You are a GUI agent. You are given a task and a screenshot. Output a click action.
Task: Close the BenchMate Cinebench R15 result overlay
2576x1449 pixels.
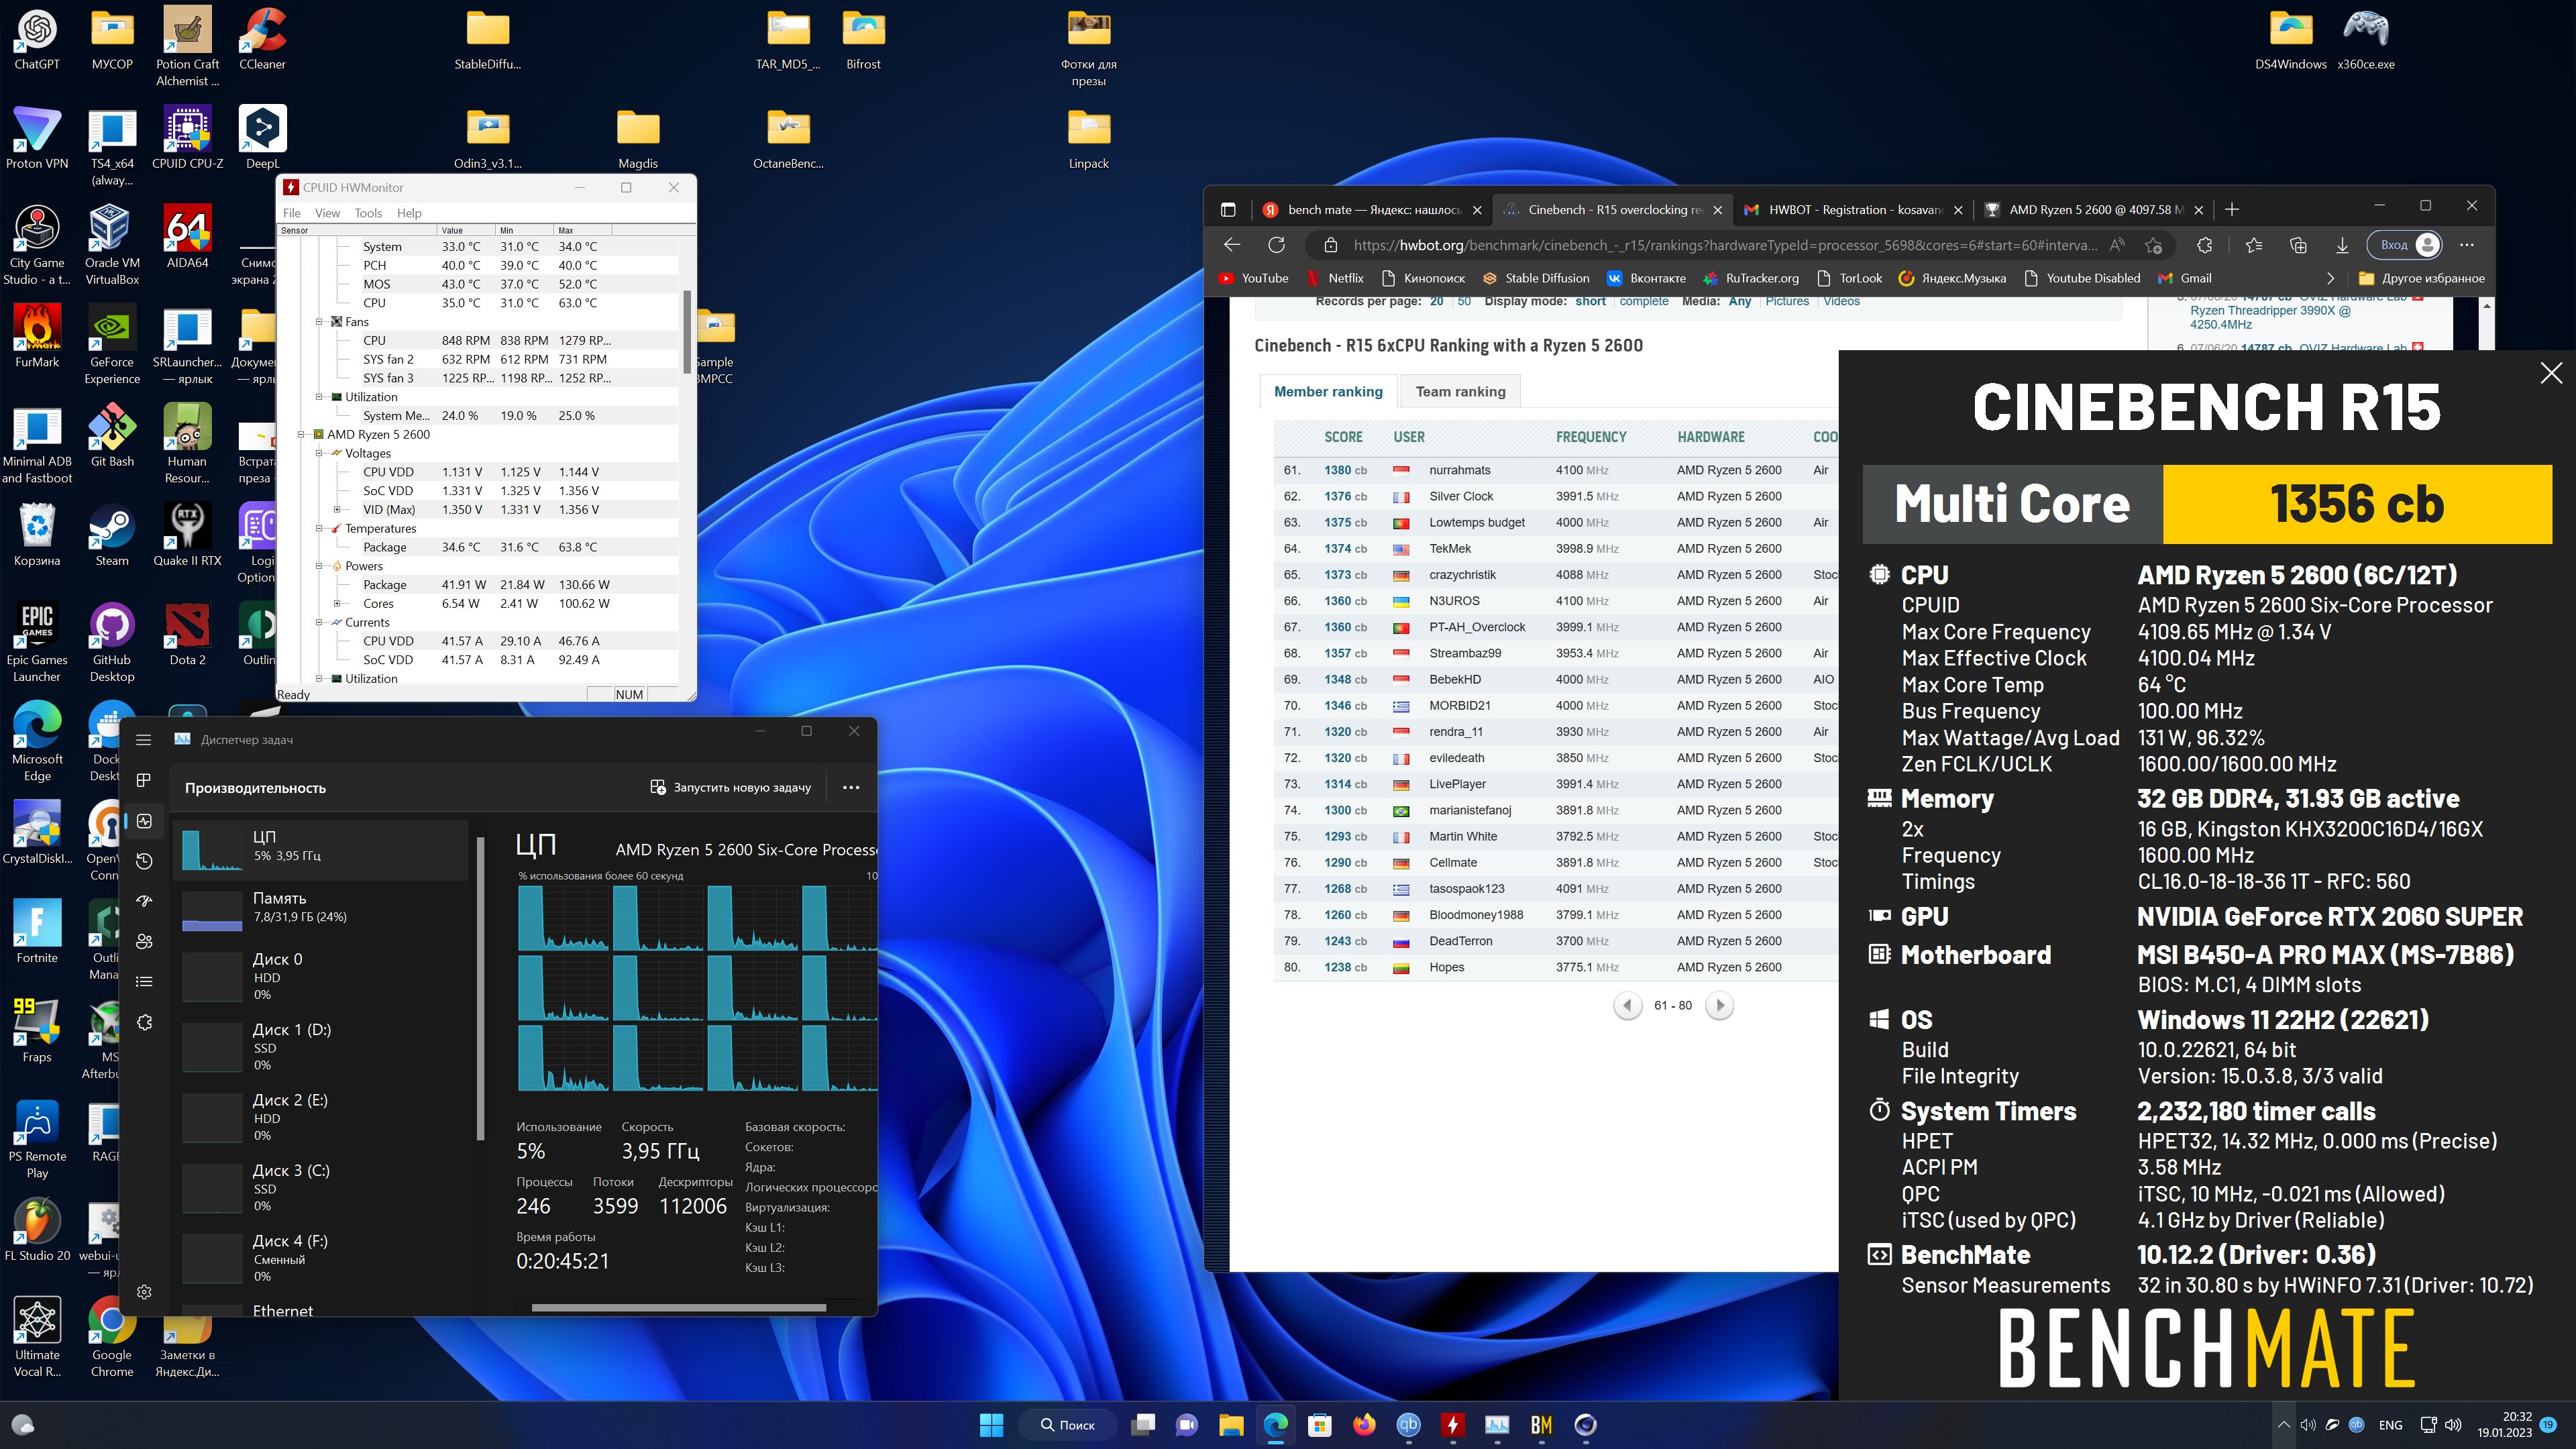tap(2551, 373)
